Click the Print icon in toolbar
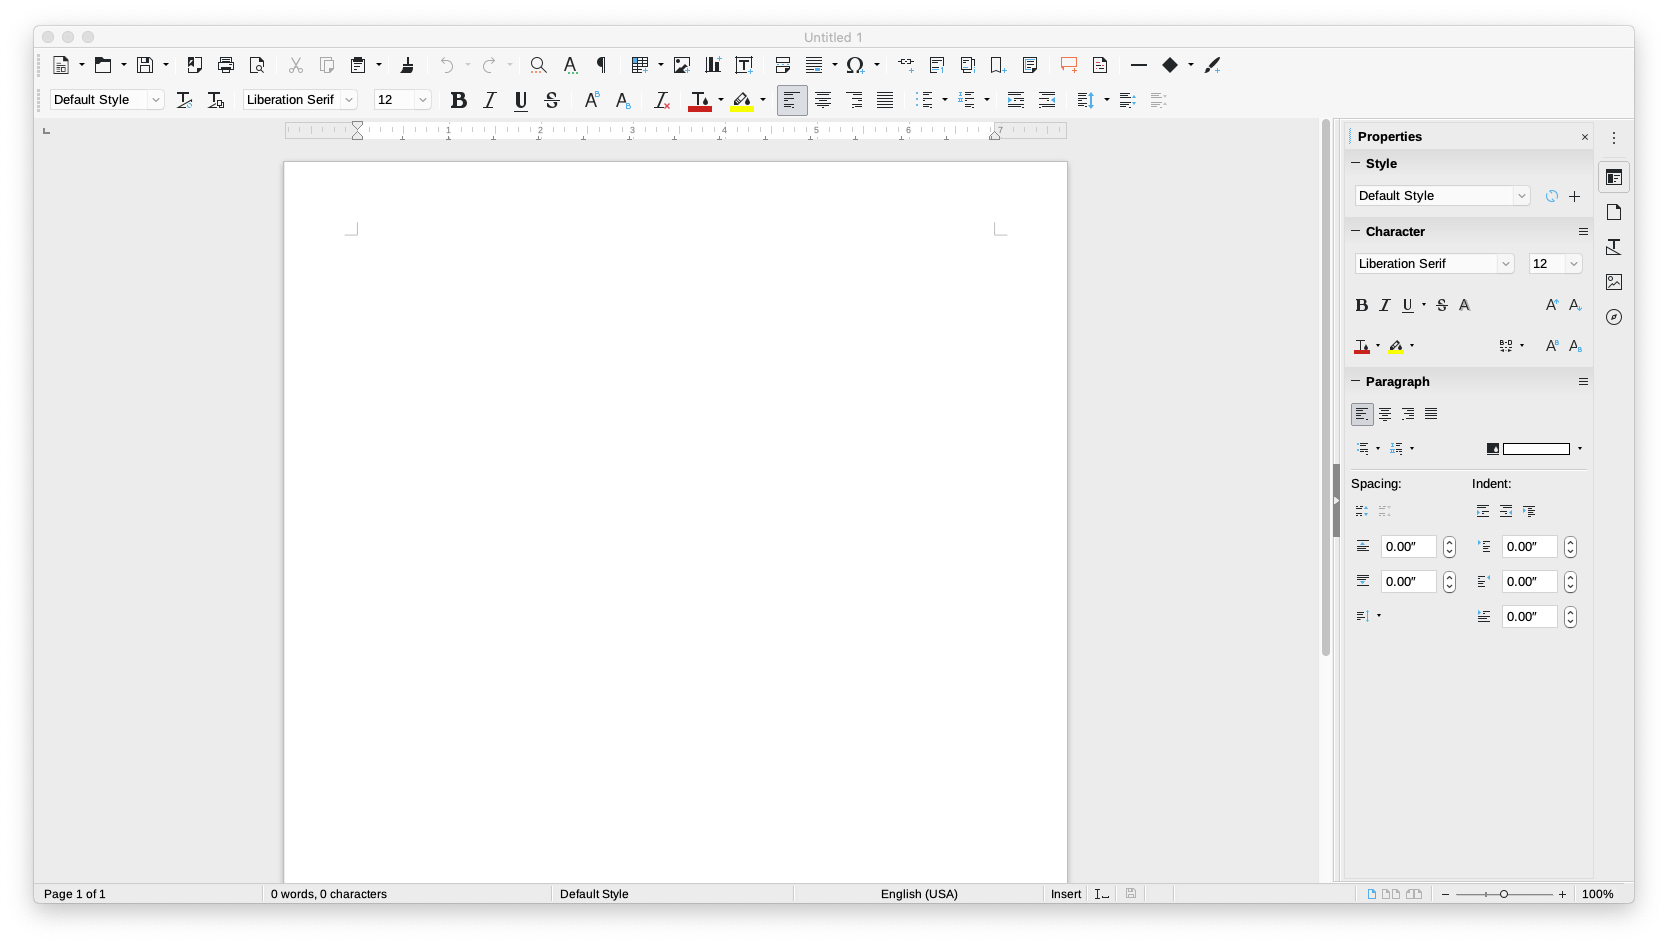The image size is (1668, 945). click(x=226, y=65)
